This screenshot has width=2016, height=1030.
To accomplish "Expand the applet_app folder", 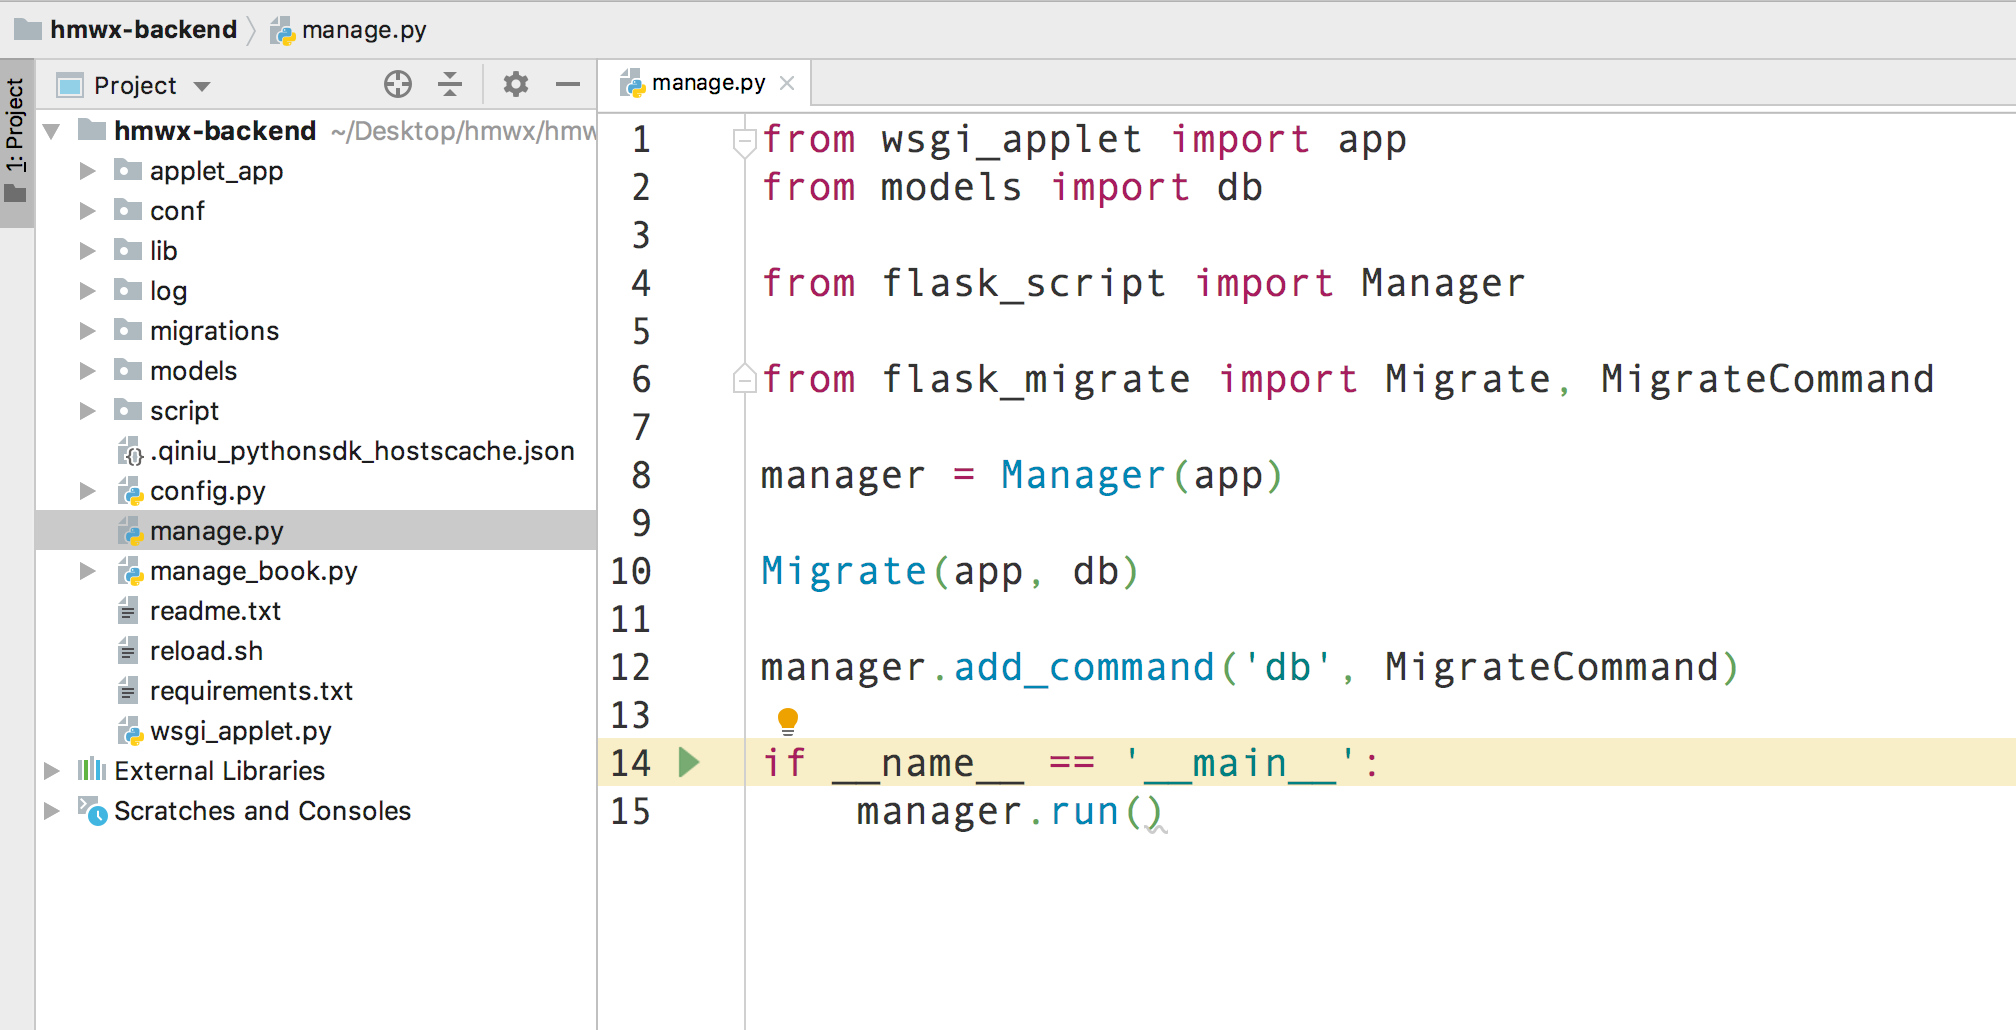I will [x=88, y=171].
